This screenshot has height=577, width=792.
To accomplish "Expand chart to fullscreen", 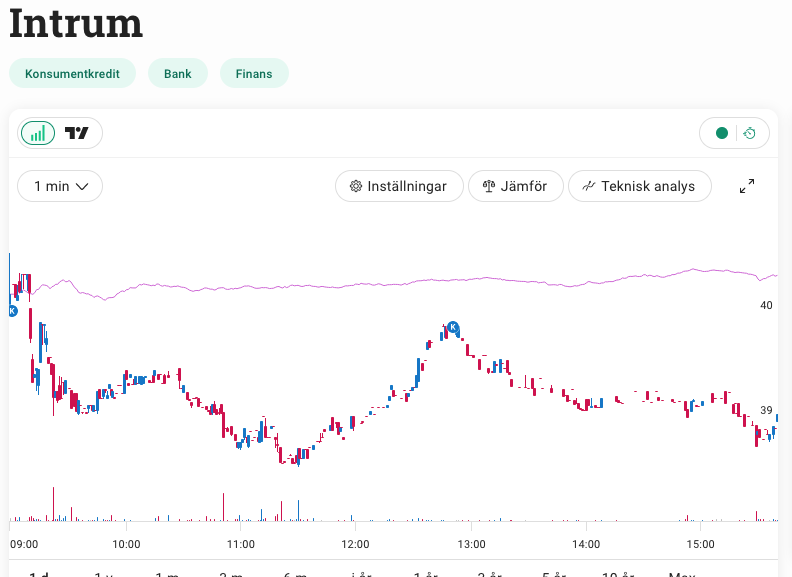I will (747, 186).
